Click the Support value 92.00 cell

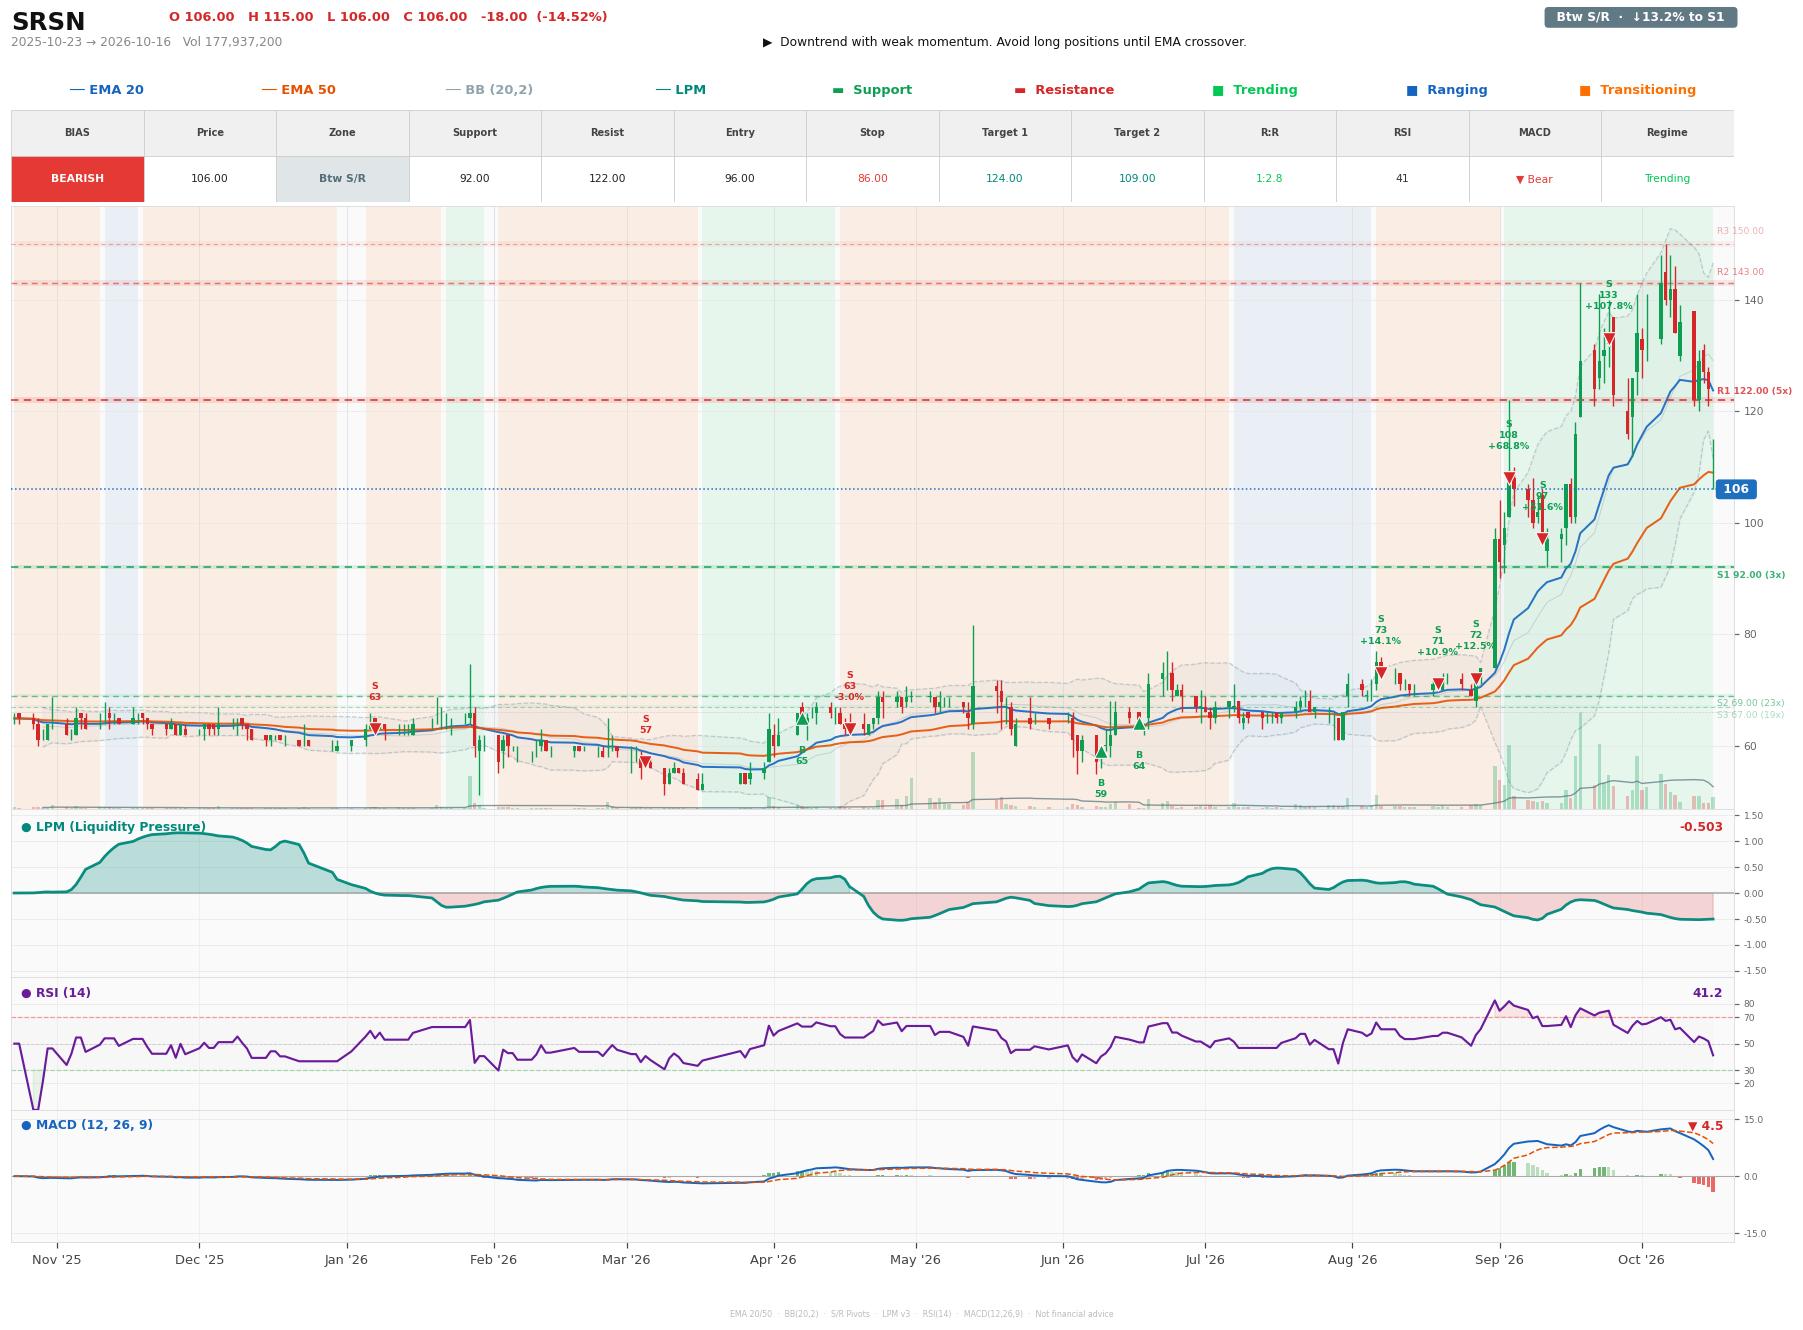click(474, 179)
